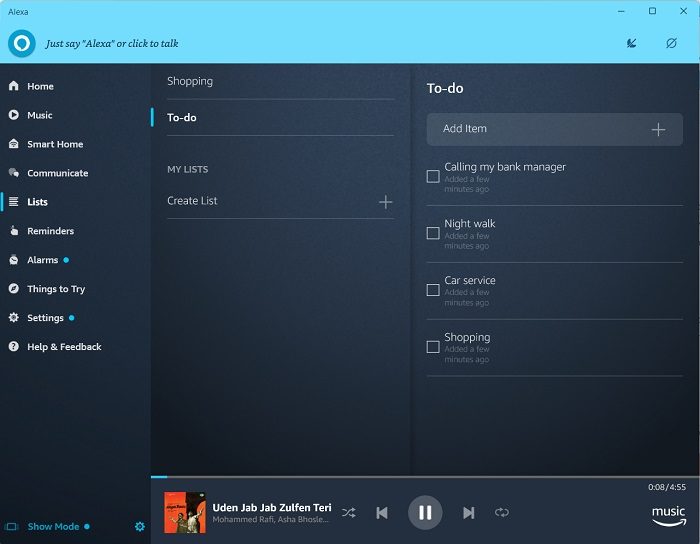Toggle shuffle in the music player
The image size is (700, 544).
click(x=349, y=513)
